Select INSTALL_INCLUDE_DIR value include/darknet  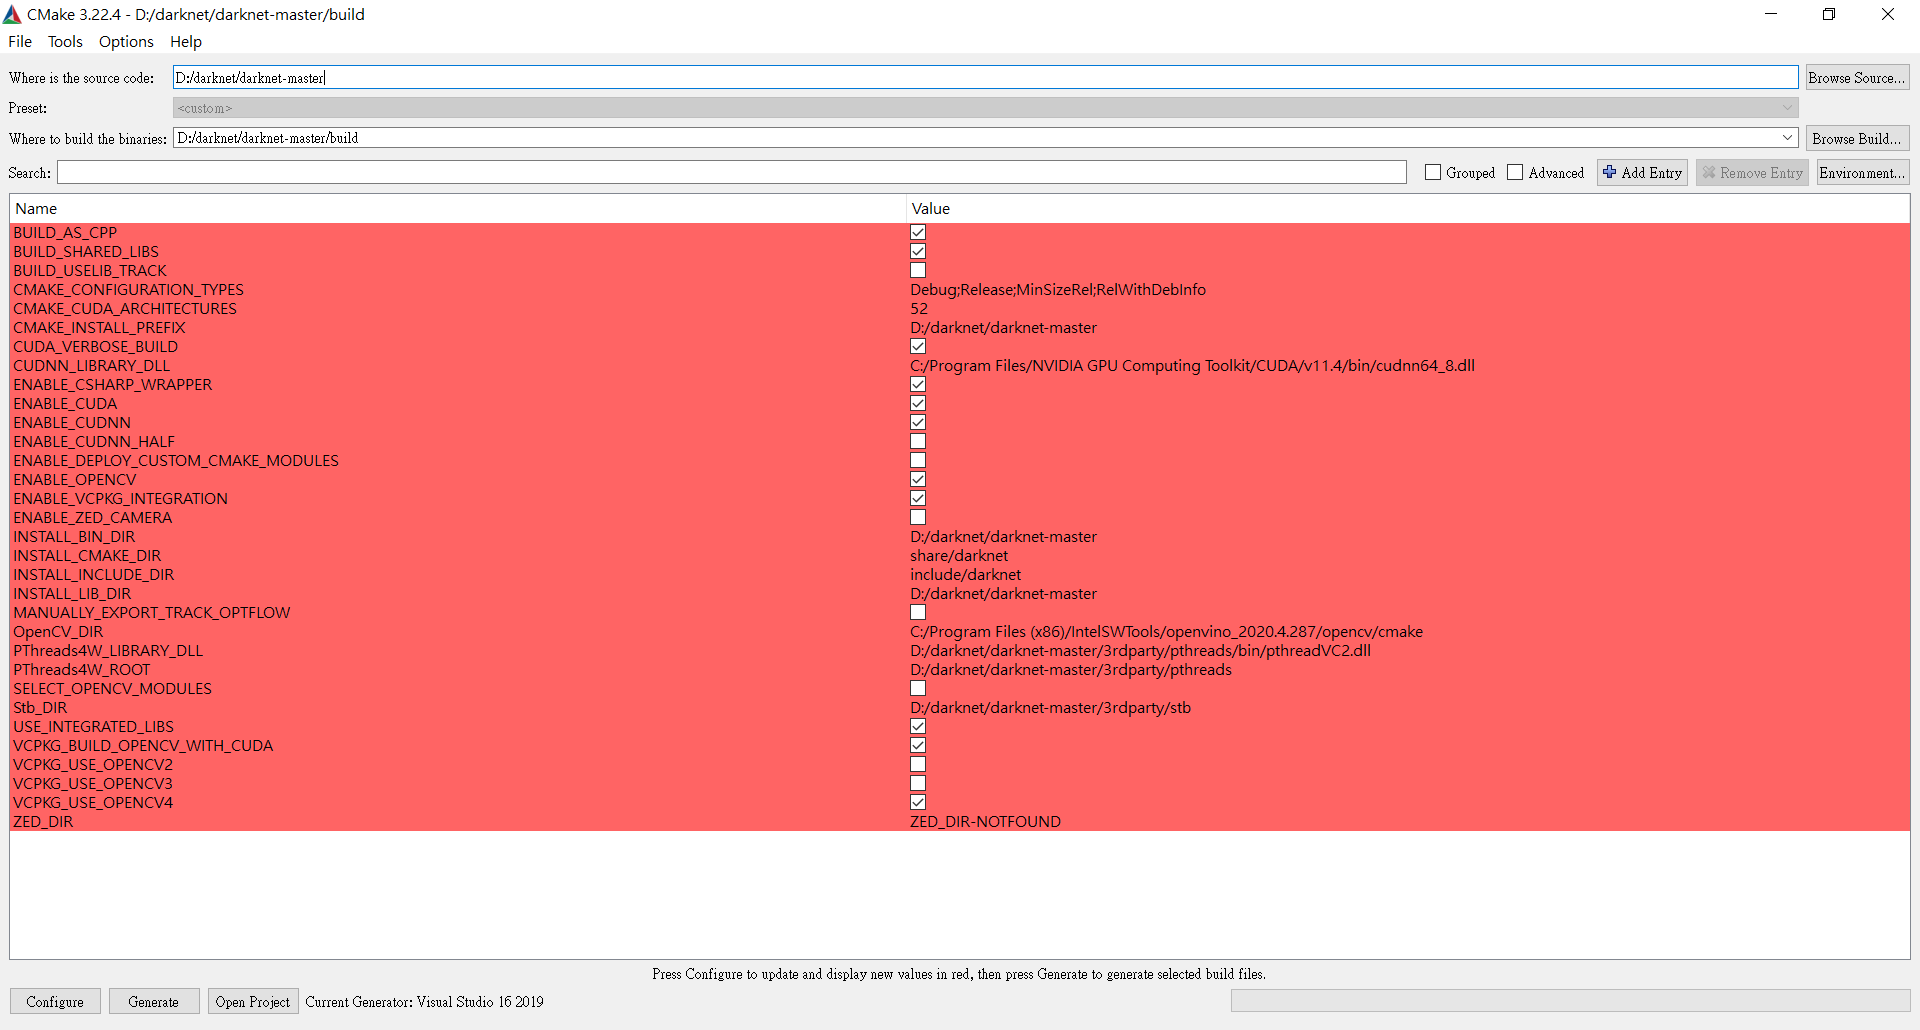tap(965, 575)
